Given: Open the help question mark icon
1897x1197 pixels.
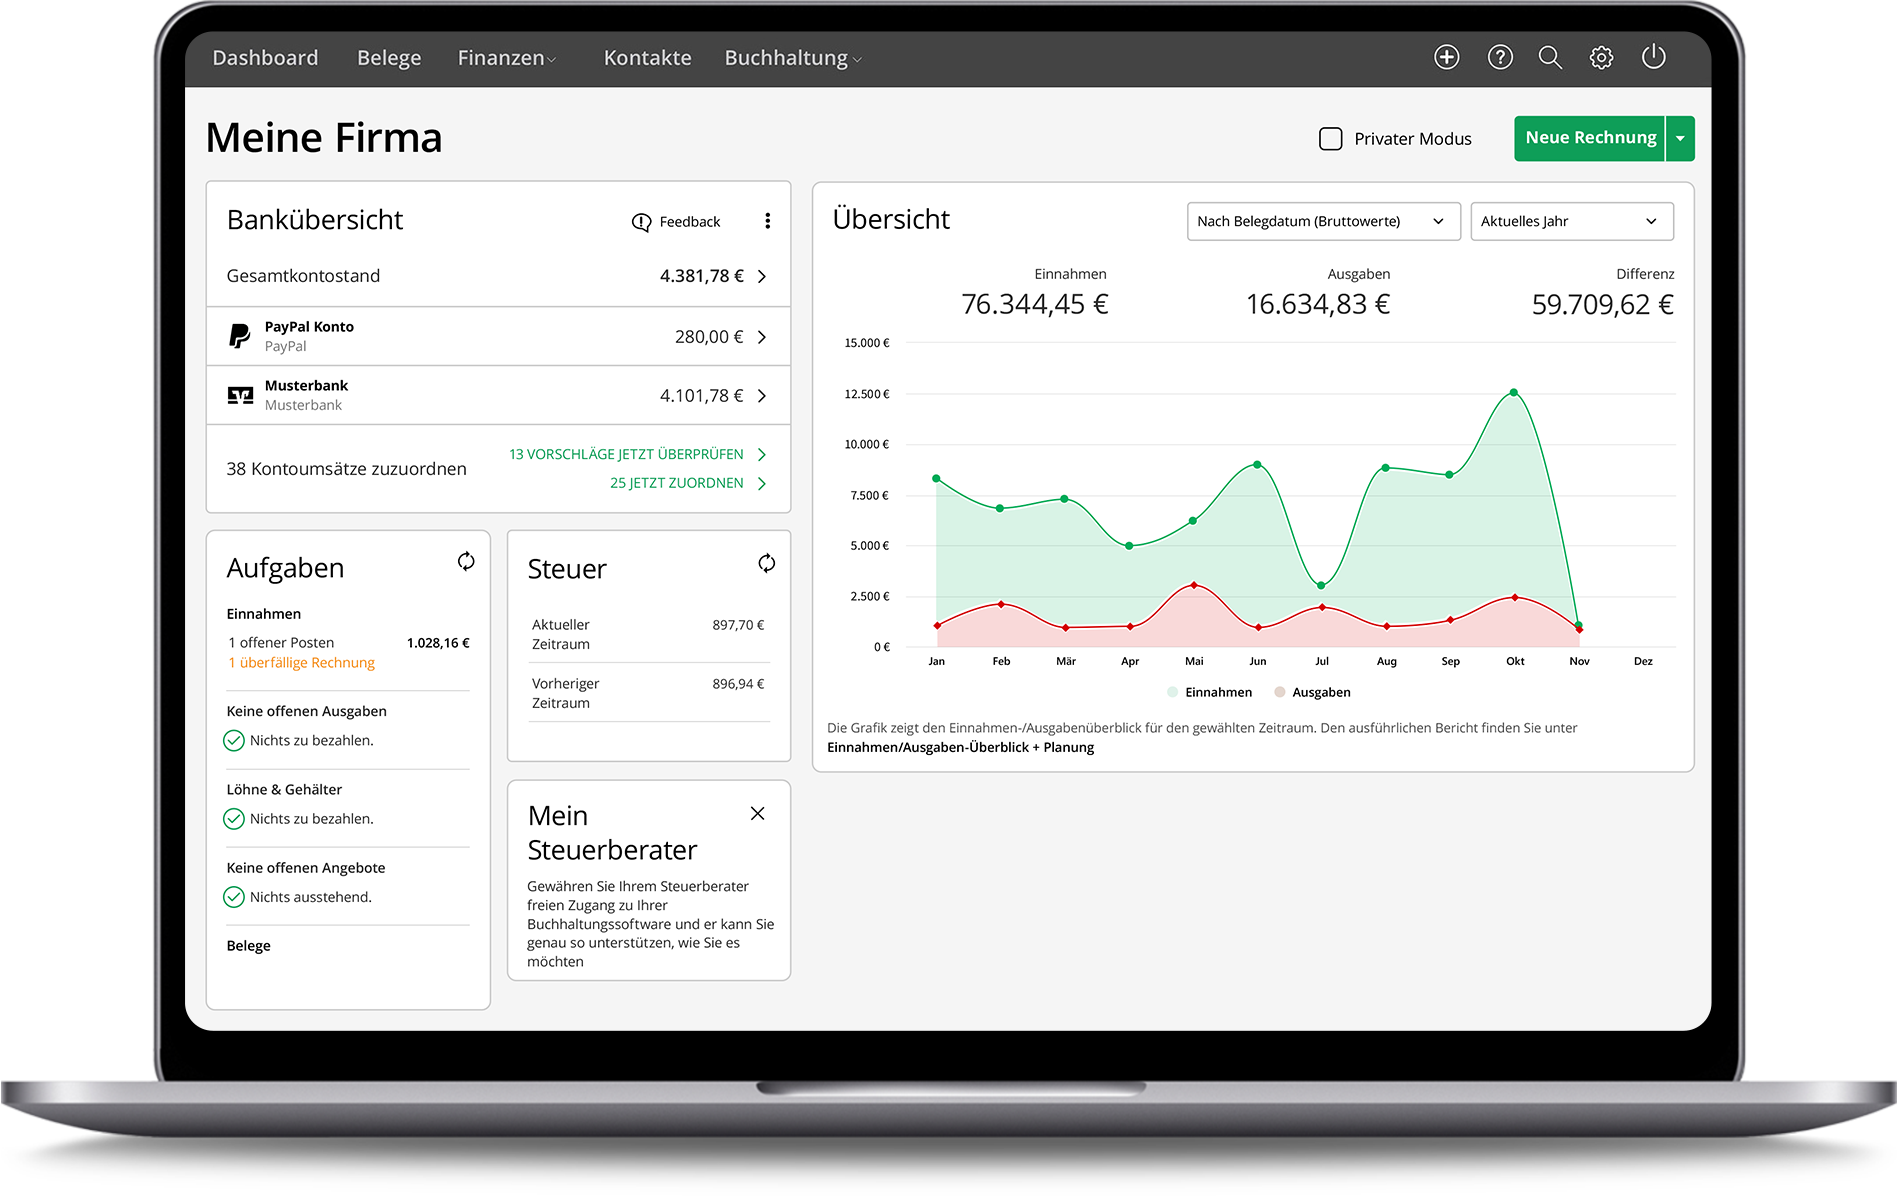Looking at the screenshot, I should pos(1499,57).
